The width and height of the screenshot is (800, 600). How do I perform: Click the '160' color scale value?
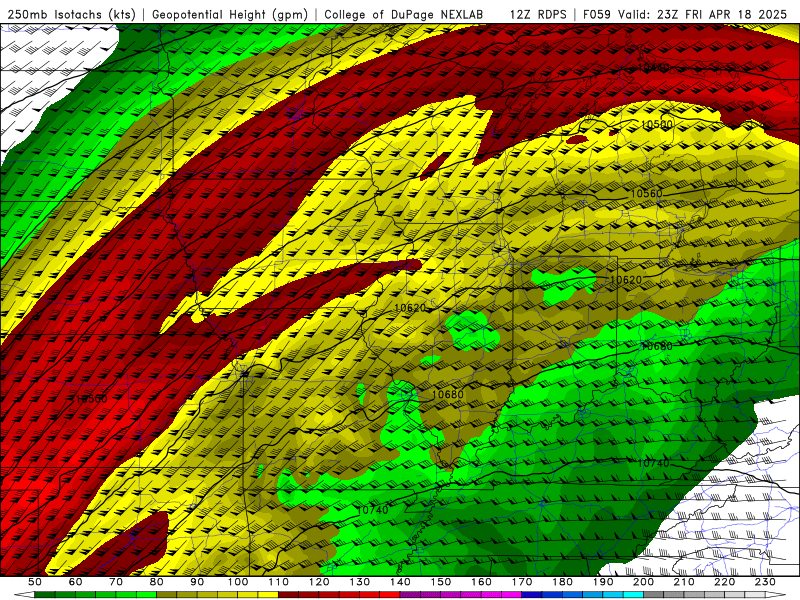click(481, 582)
